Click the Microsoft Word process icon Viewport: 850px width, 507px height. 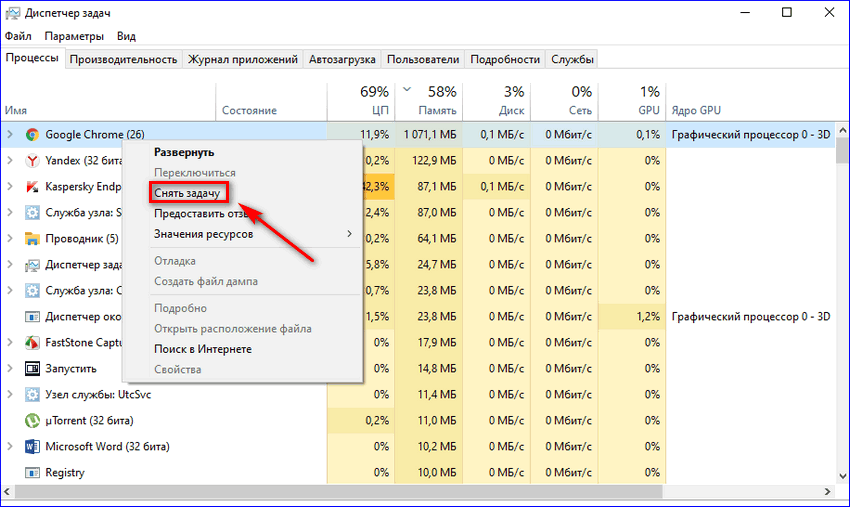(x=32, y=446)
